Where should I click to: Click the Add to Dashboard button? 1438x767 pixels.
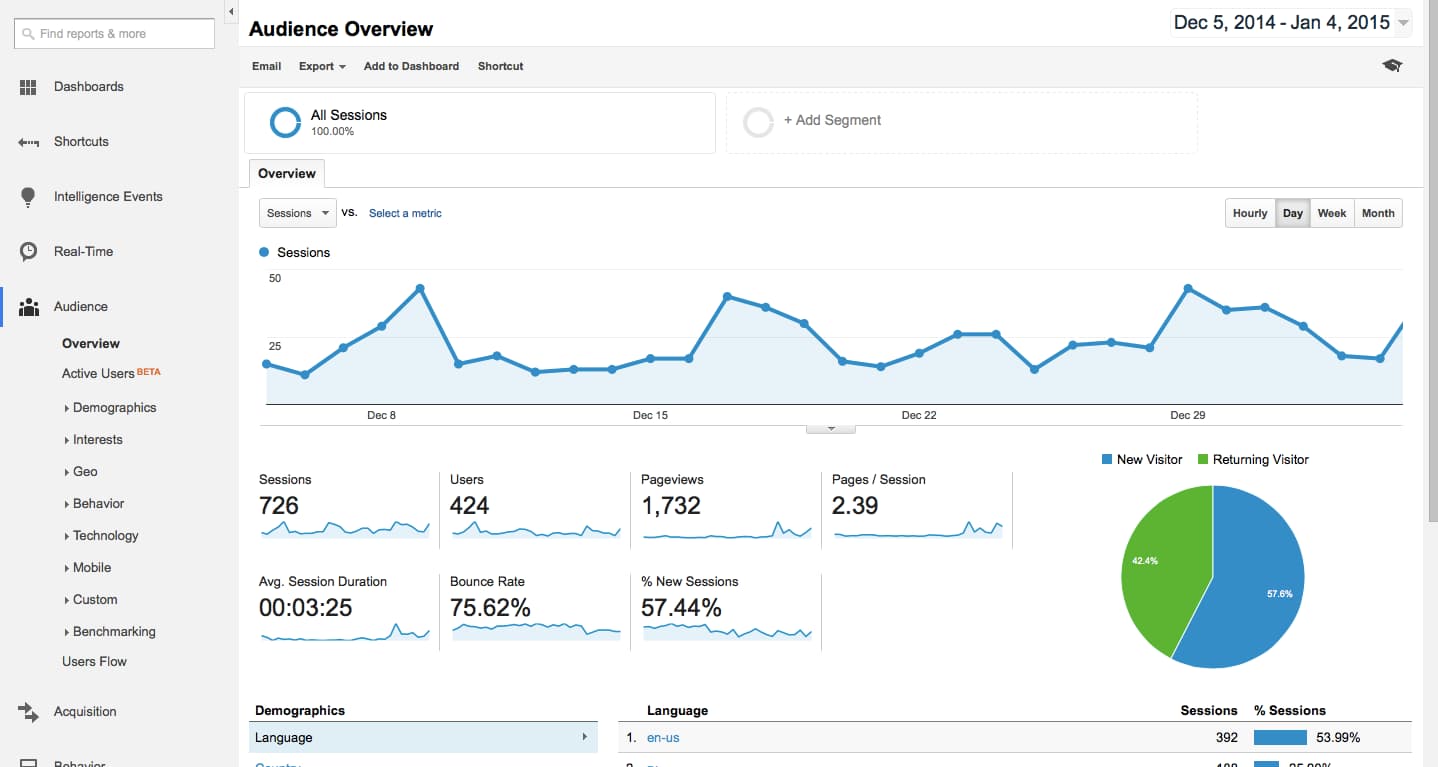(411, 66)
